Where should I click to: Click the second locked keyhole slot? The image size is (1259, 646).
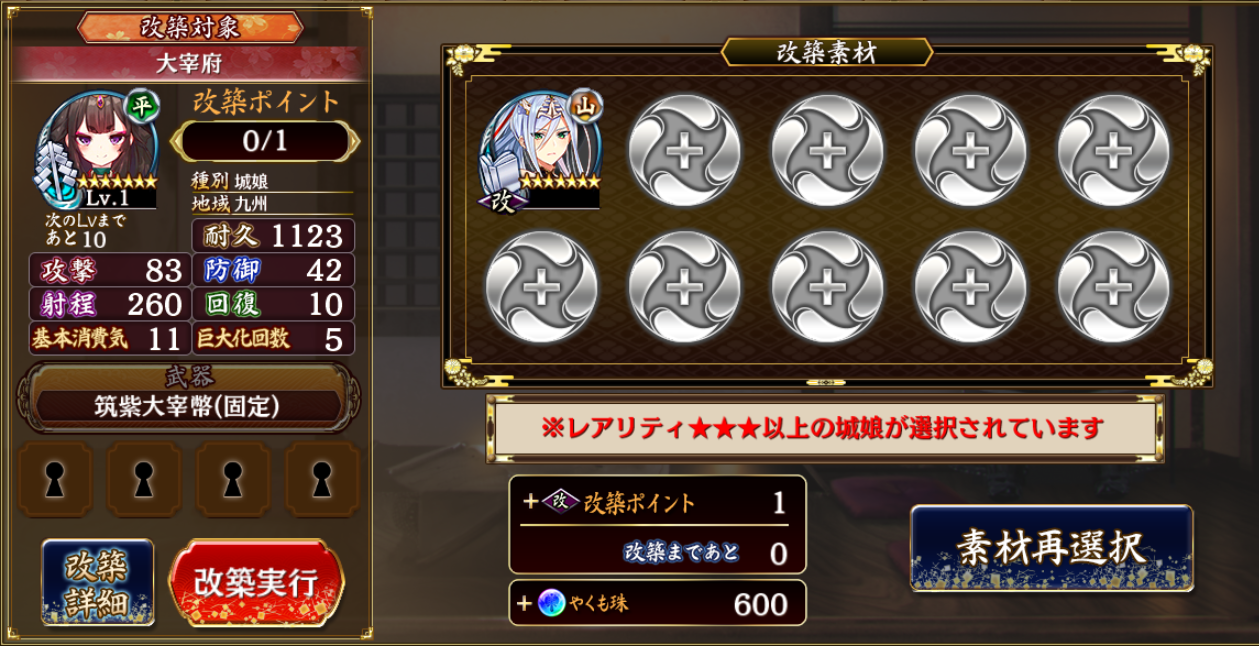144,480
